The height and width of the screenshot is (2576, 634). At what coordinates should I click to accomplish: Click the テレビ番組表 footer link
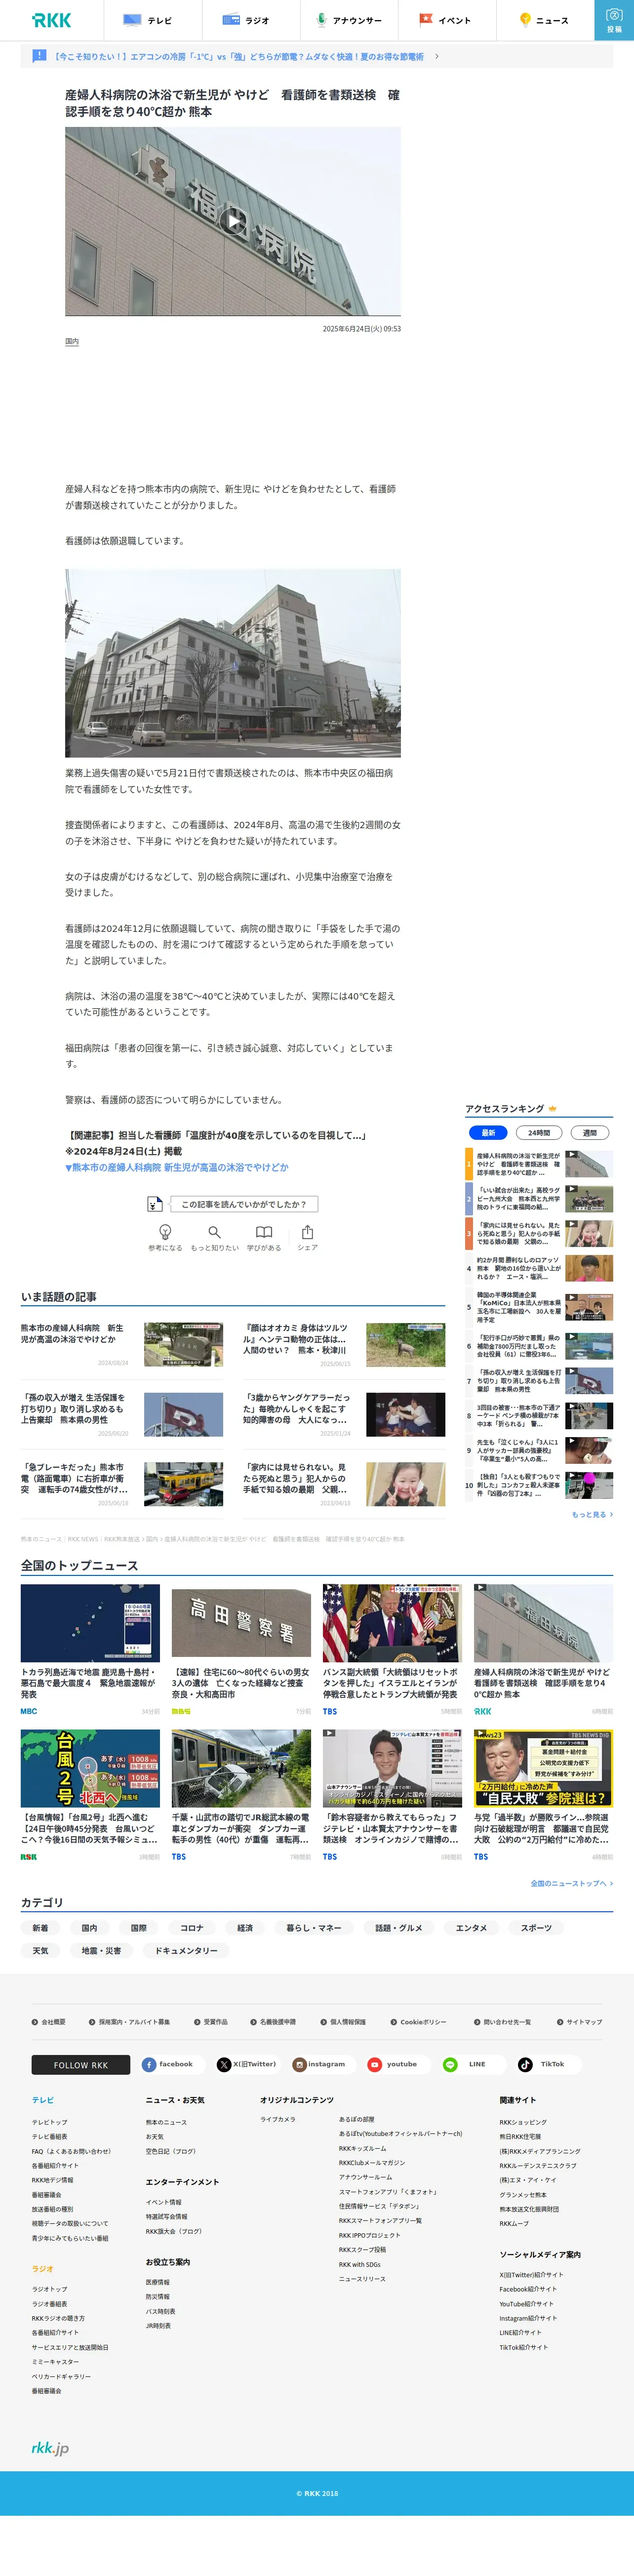point(49,2137)
